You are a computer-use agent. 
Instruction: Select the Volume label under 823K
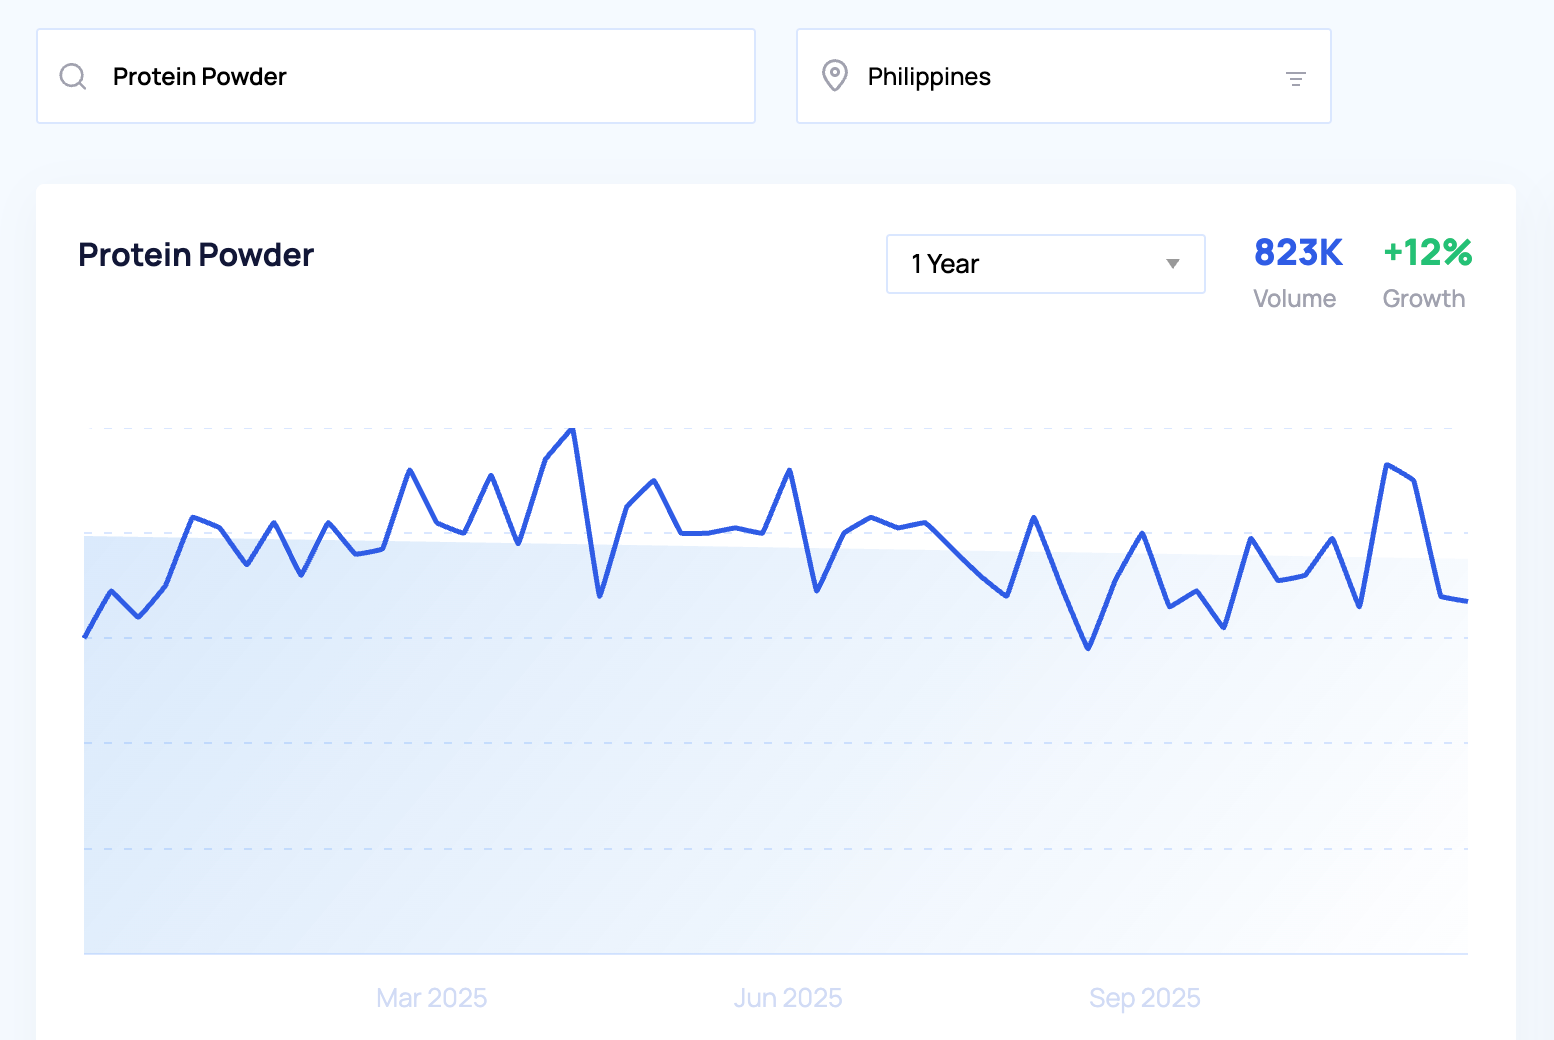point(1294,299)
